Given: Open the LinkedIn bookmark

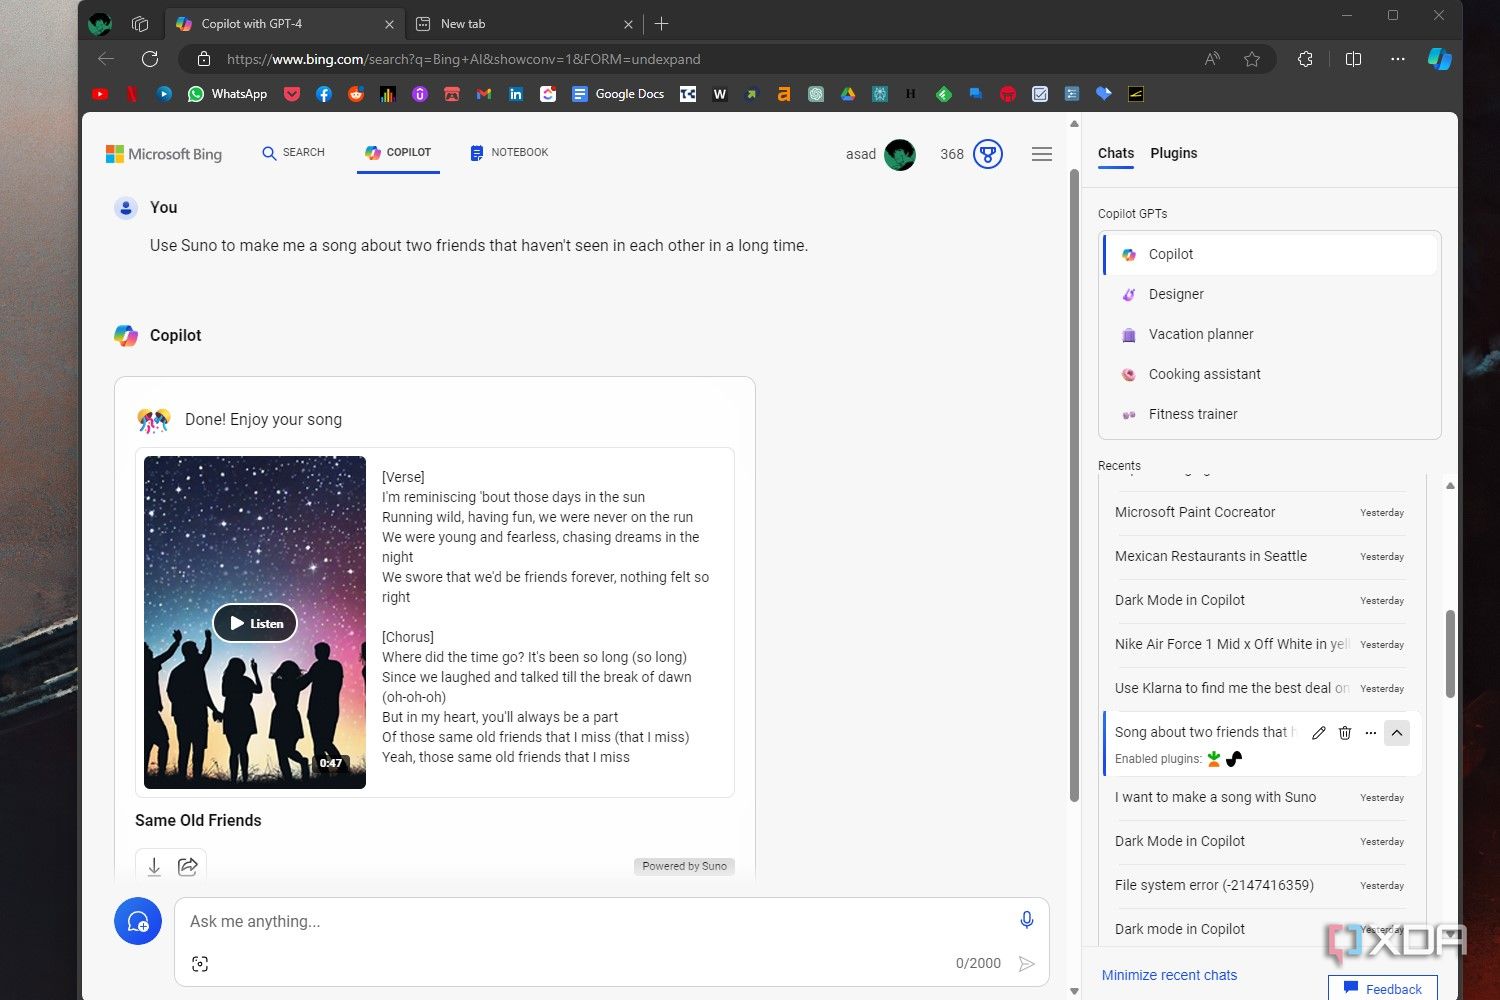Looking at the screenshot, I should pyautogui.click(x=516, y=94).
